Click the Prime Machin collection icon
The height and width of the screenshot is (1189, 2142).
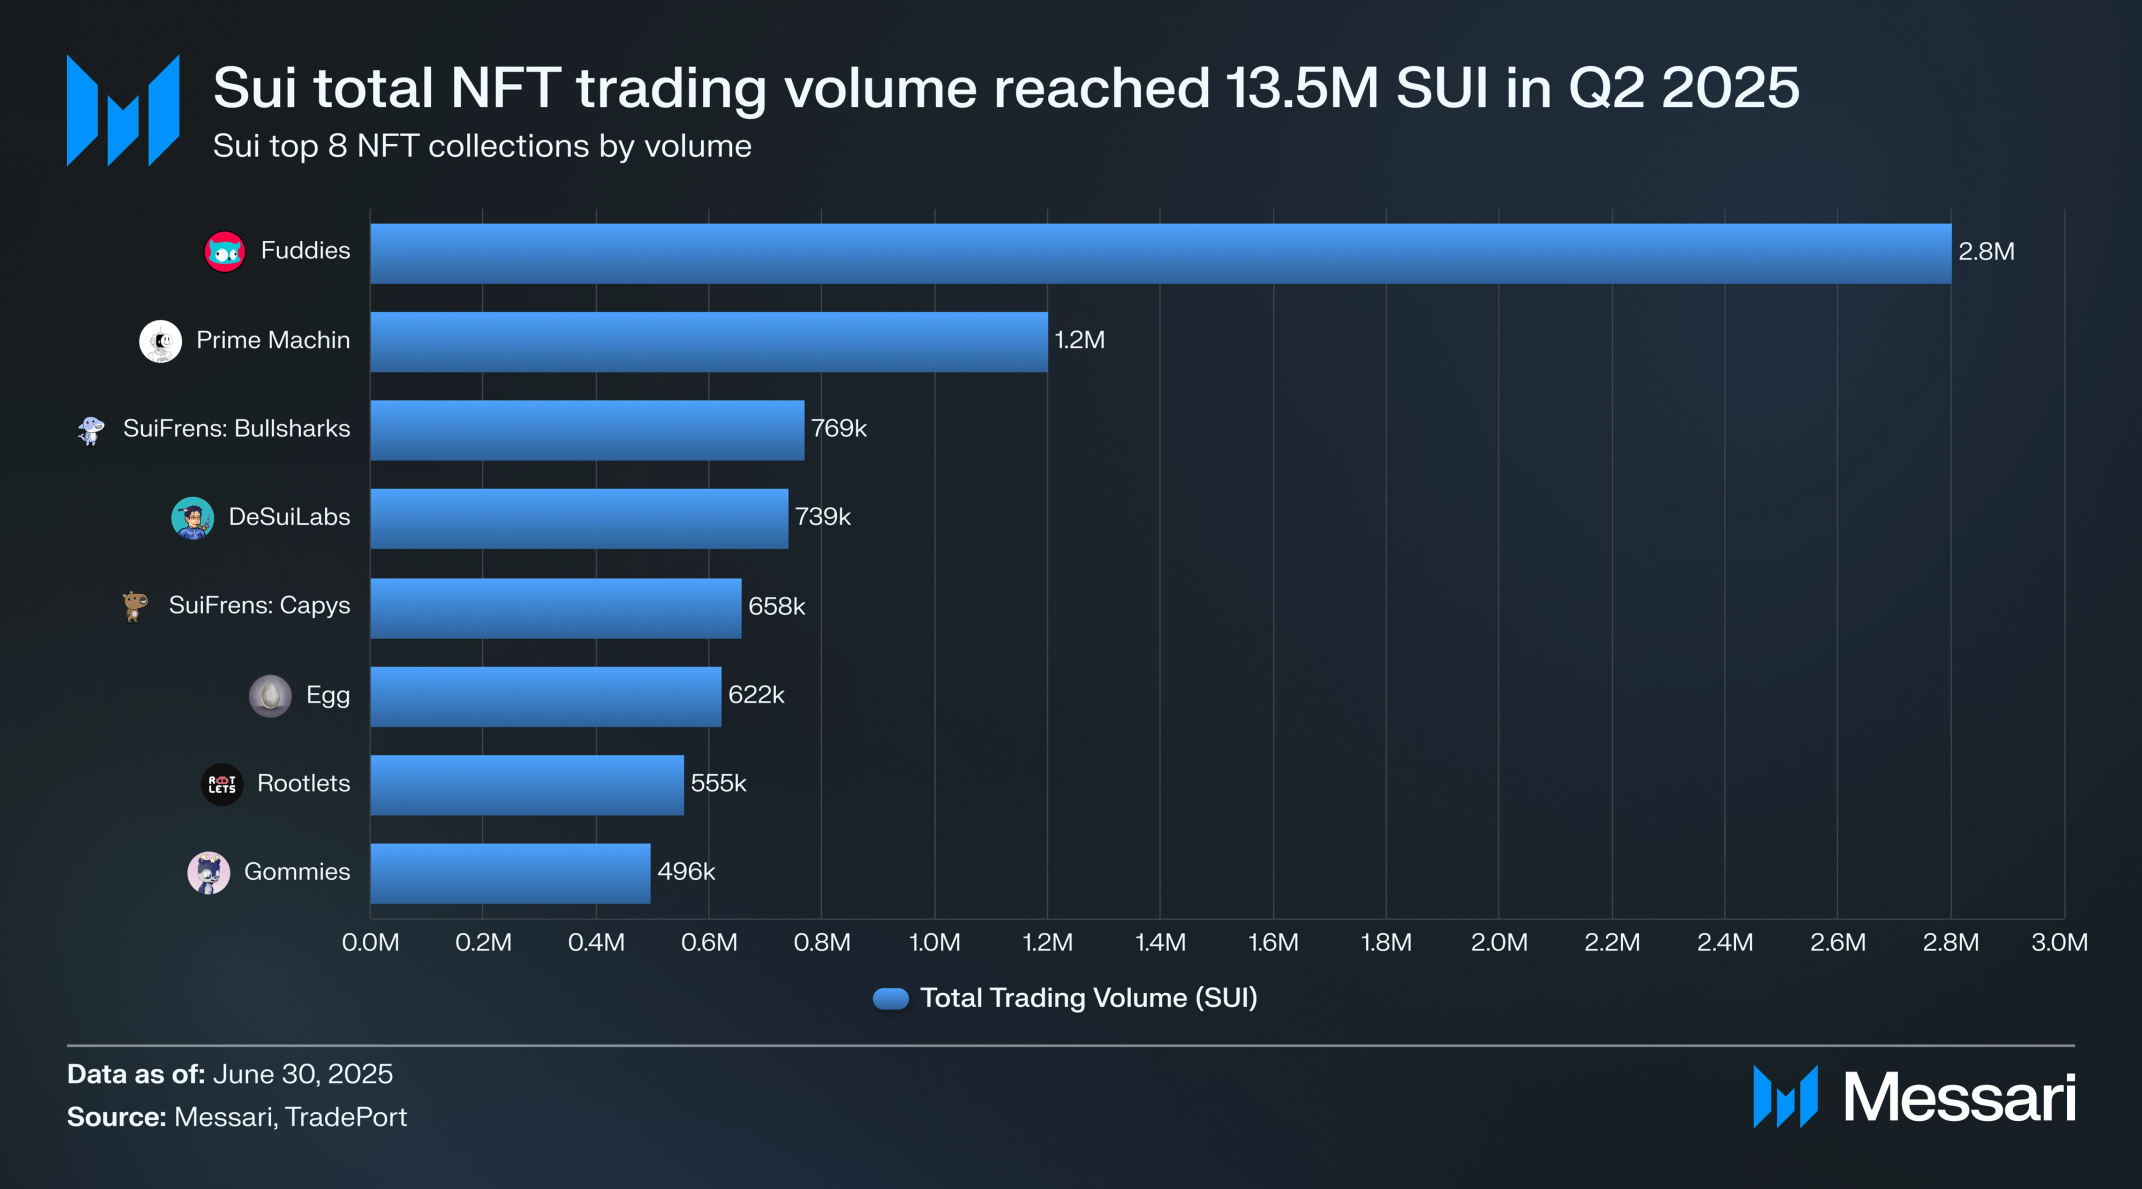pyautogui.click(x=160, y=341)
